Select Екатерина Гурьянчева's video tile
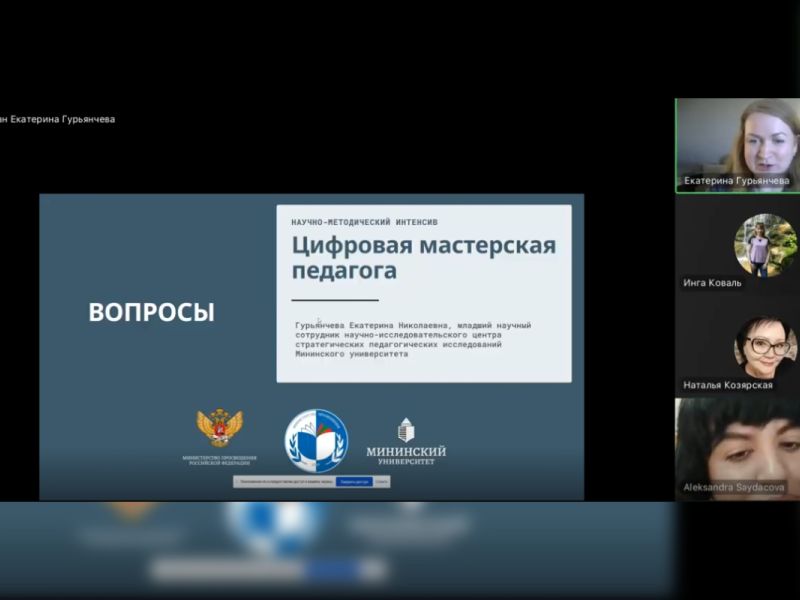The image size is (800, 600). (x=738, y=146)
